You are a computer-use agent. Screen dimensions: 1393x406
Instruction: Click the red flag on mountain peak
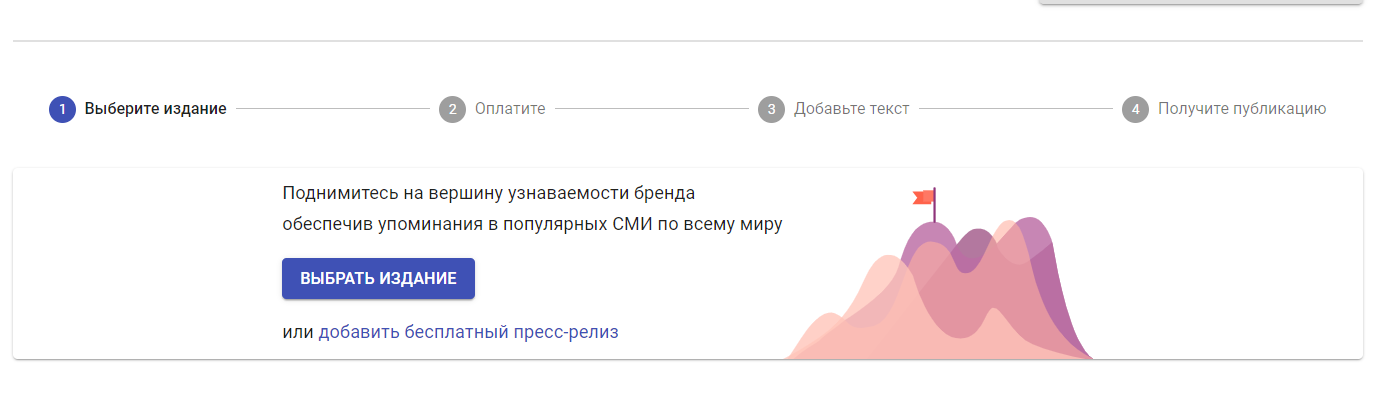923,197
